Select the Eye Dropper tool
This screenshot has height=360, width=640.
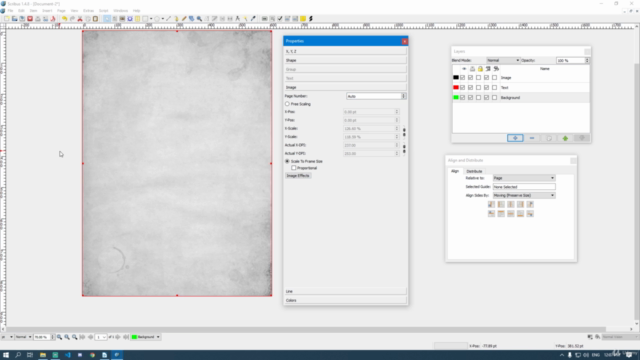tap(253, 19)
